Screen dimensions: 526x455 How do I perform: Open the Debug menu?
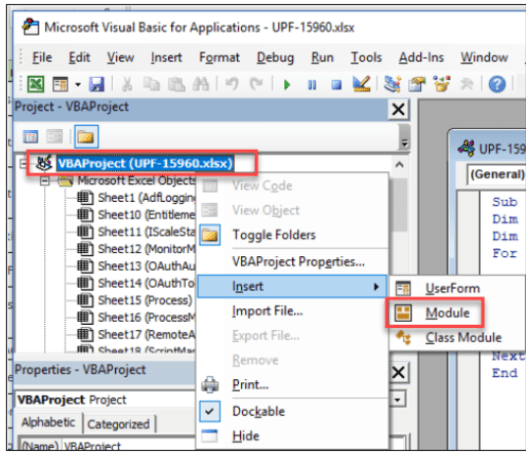[275, 57]
